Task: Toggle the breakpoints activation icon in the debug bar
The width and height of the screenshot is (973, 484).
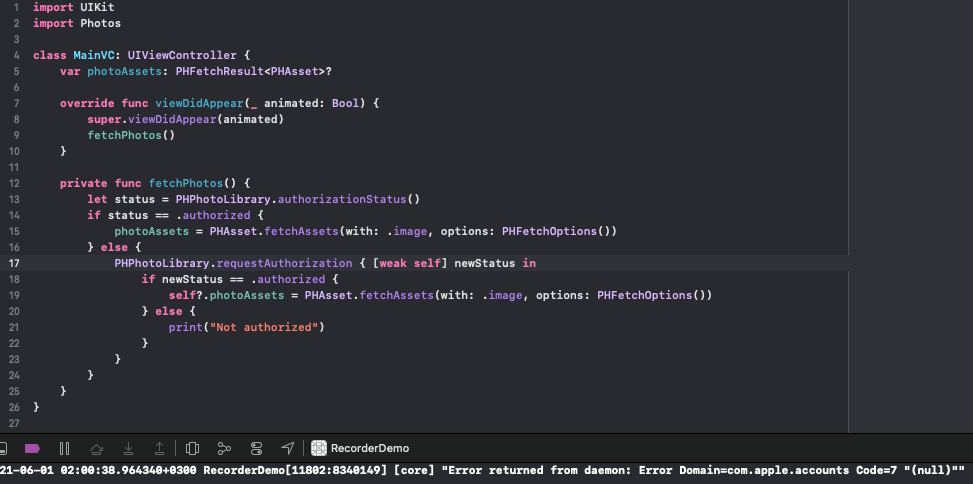Action: 32,448
